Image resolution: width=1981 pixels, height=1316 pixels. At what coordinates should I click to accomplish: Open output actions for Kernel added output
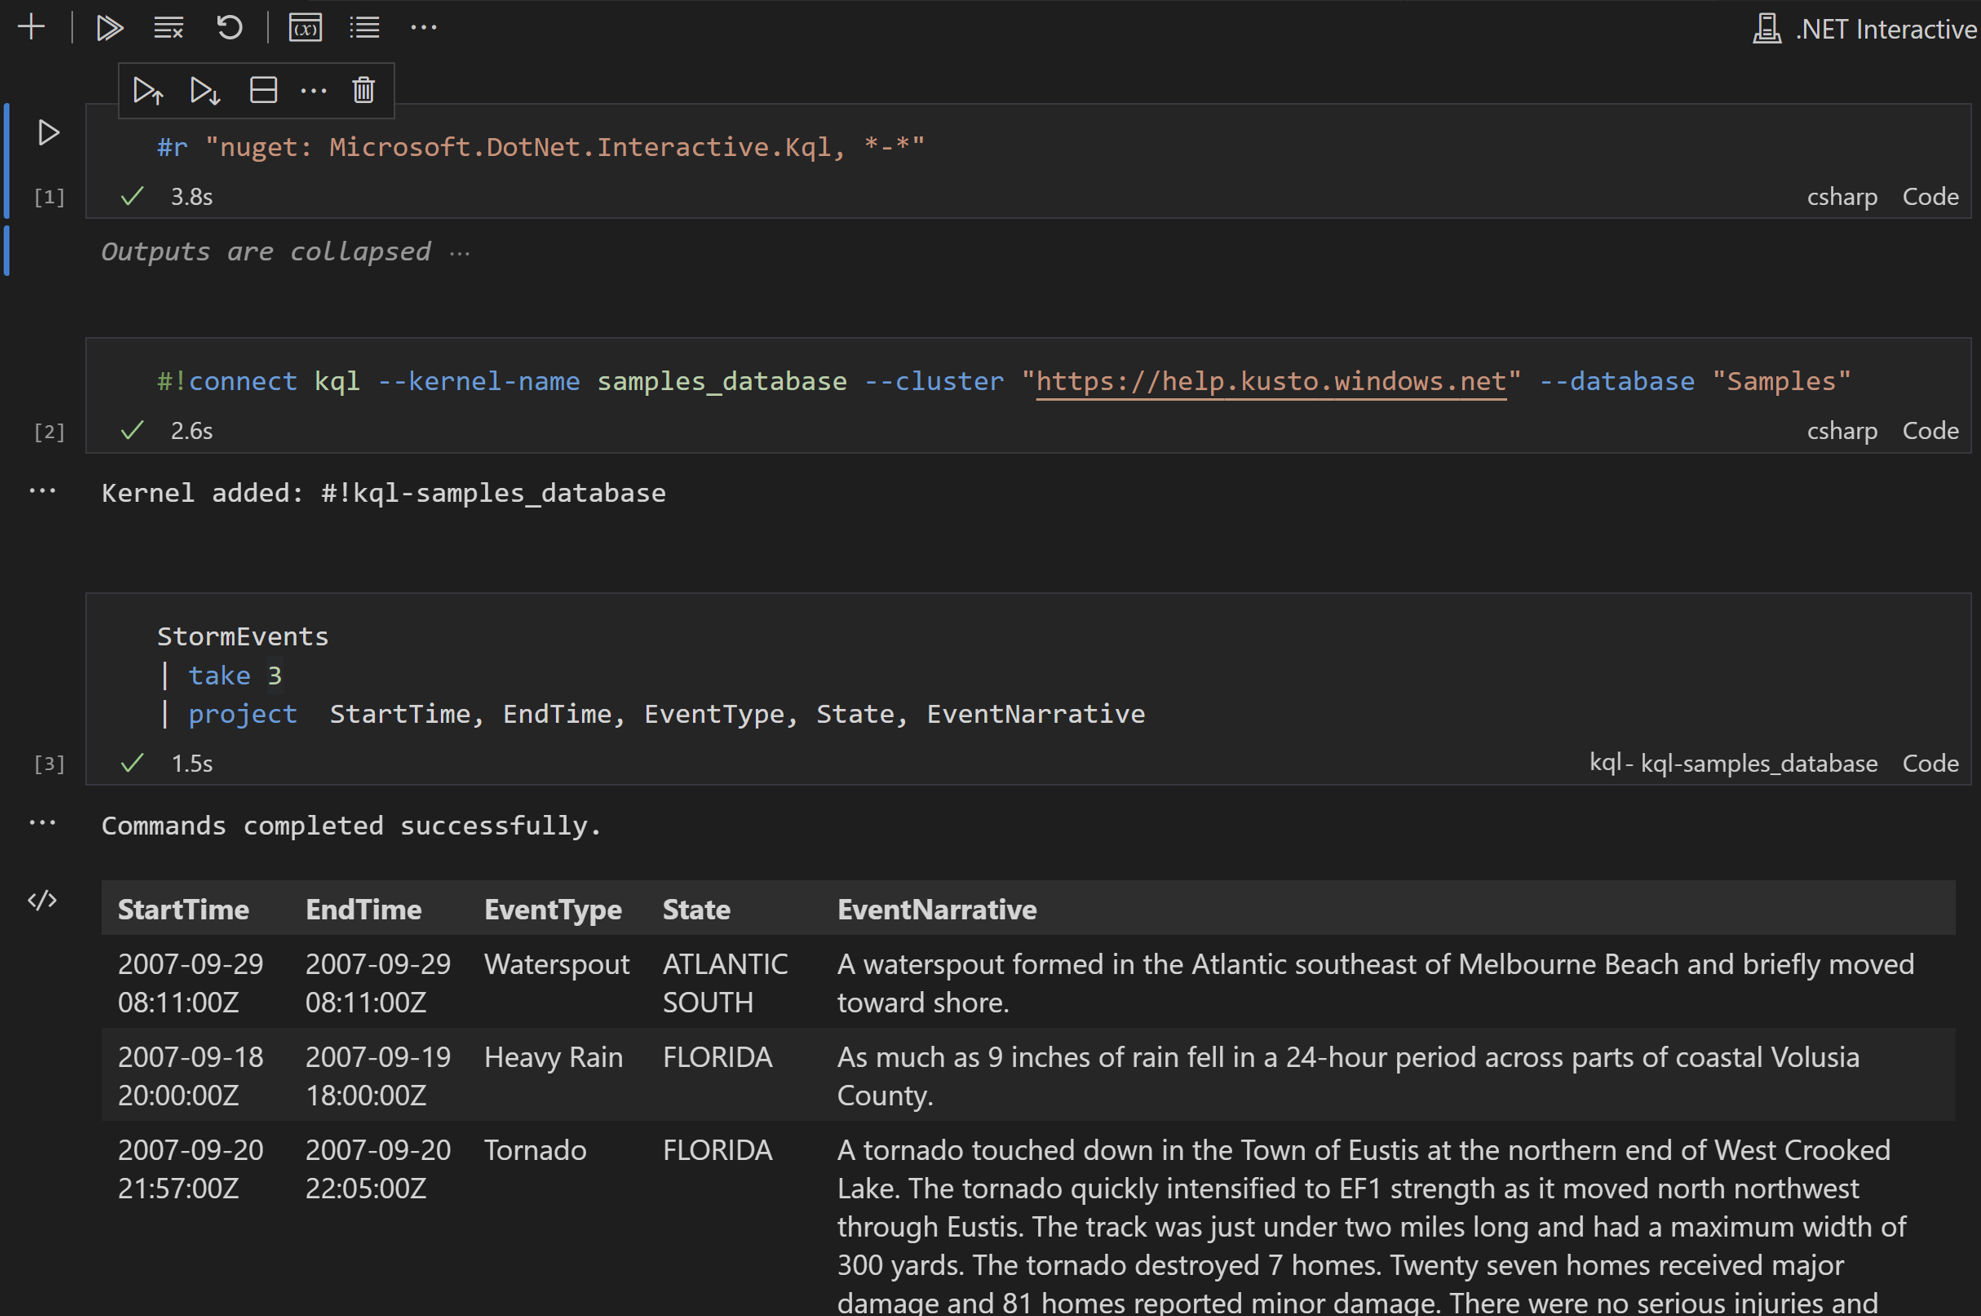click(42, 491)
